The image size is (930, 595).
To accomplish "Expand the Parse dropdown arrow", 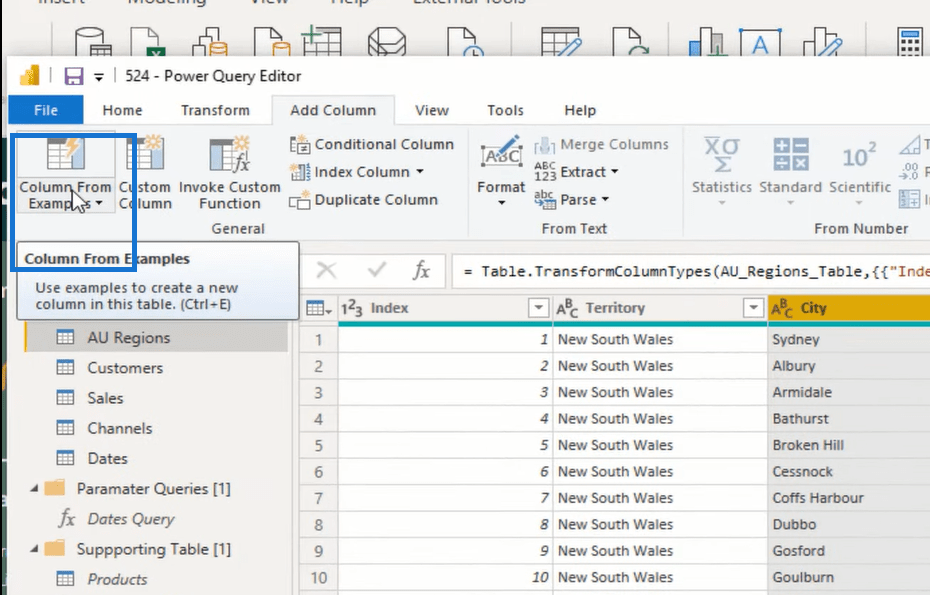I will 605,200.
